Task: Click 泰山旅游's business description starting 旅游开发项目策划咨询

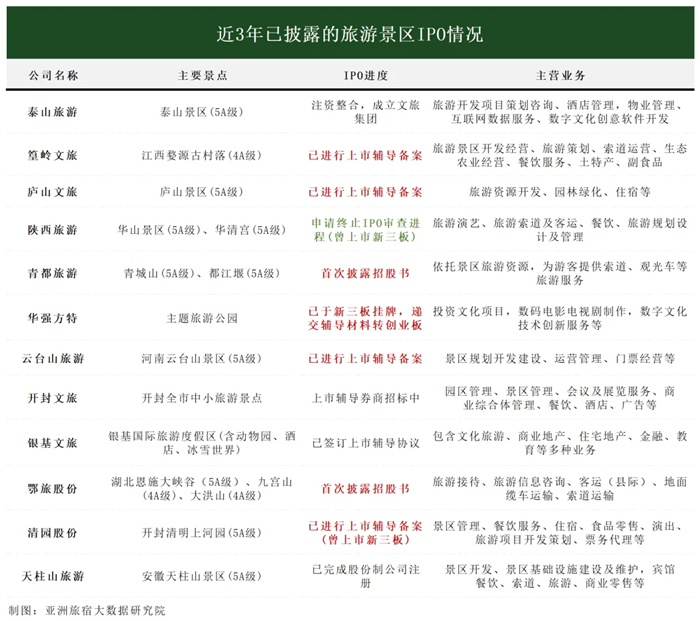Action: click(x=560, y=112)
